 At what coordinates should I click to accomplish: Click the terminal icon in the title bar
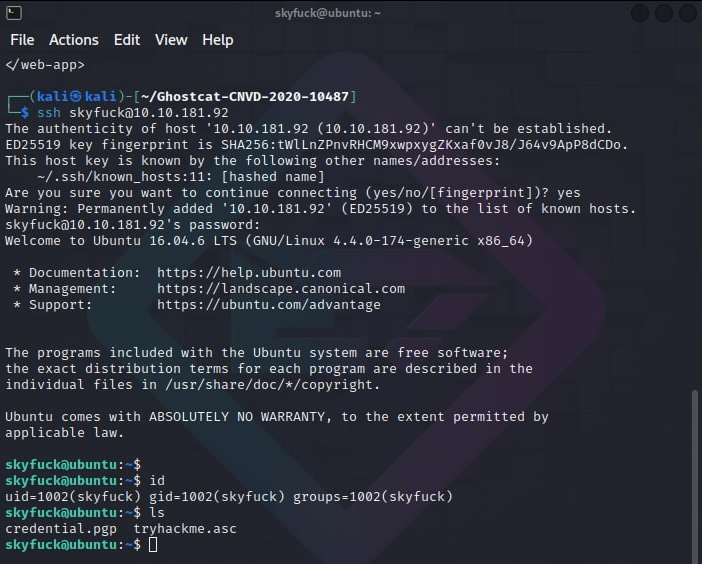[13, 13]
